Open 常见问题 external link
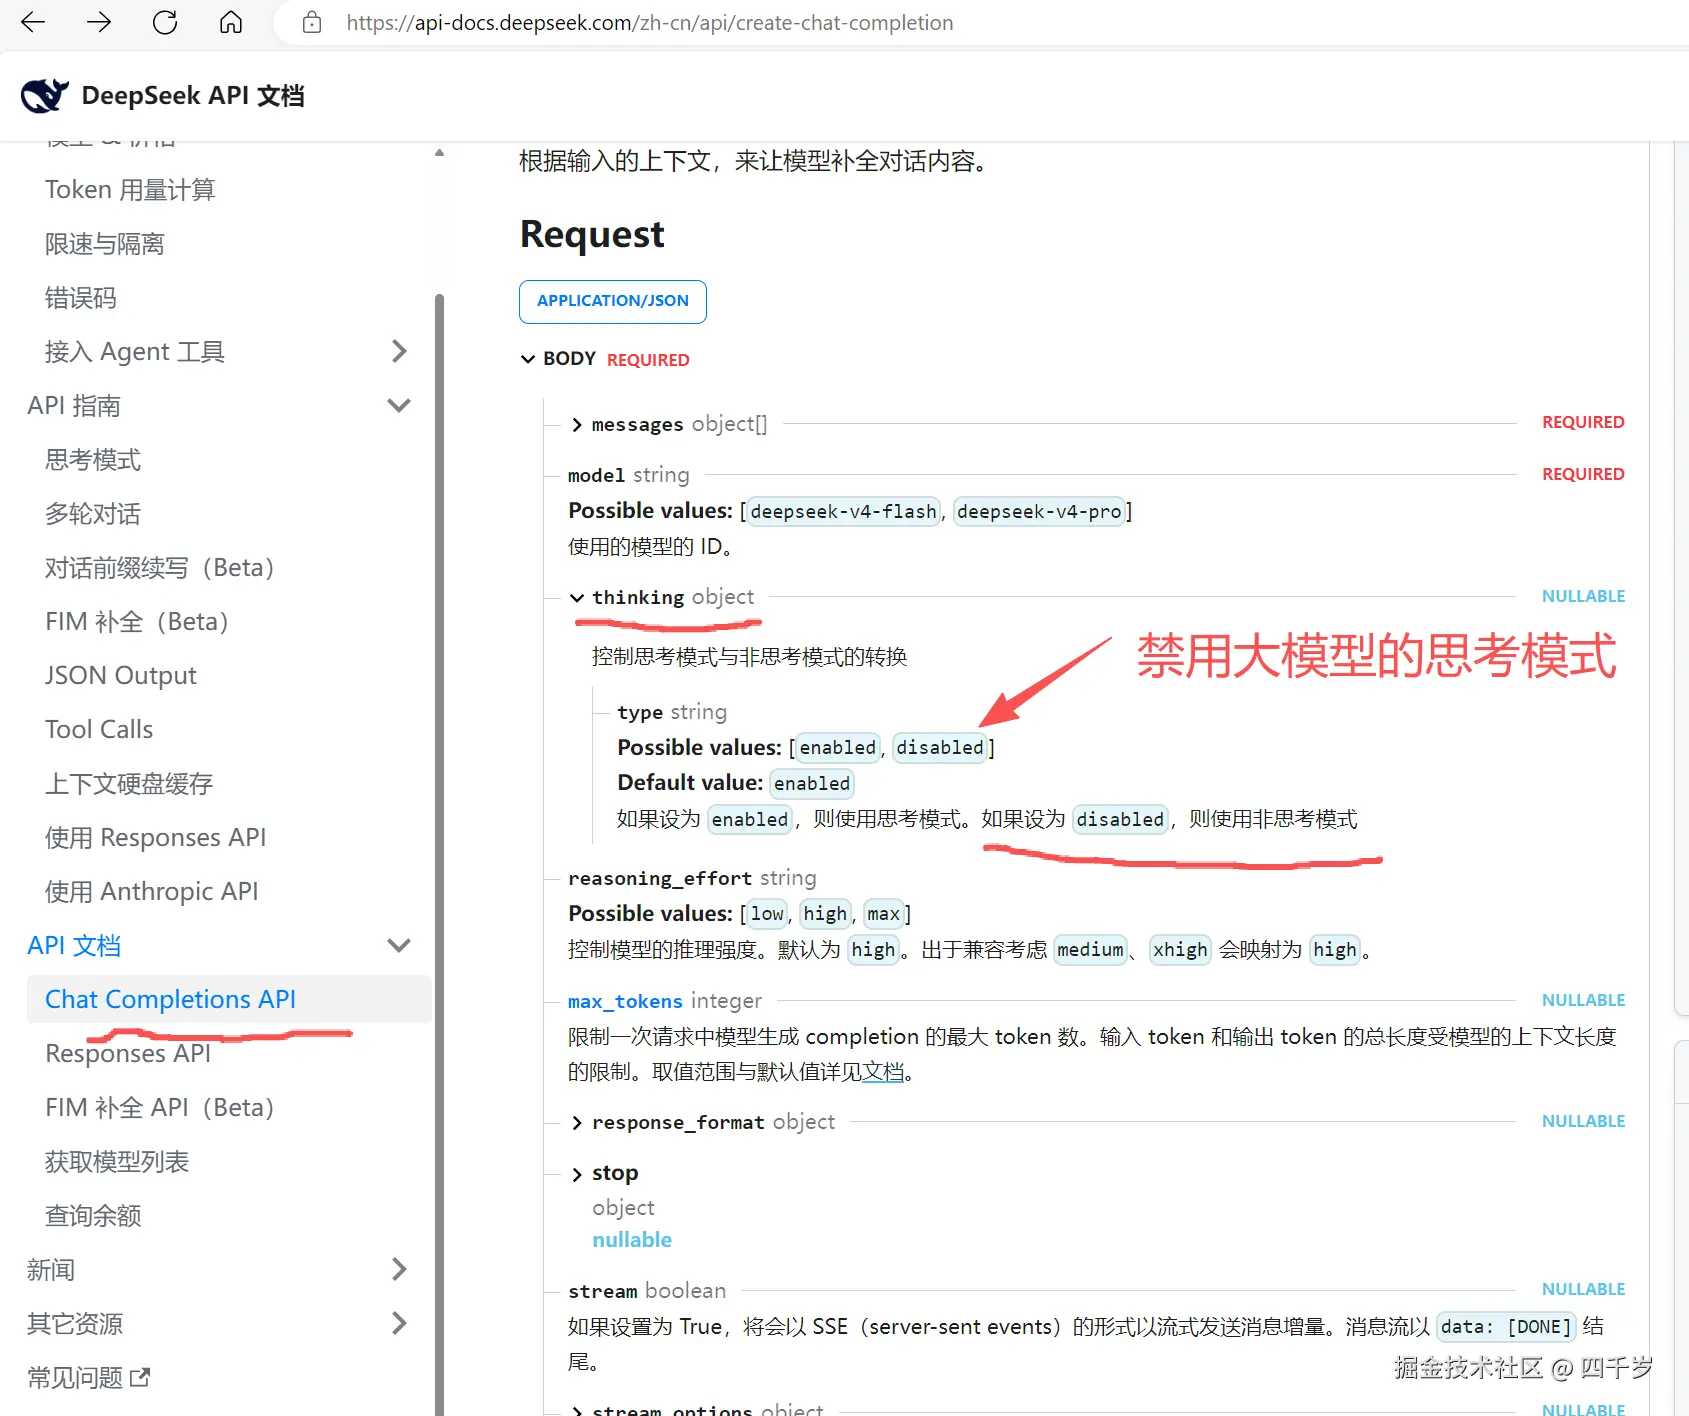This screenshot has width=1689, height=1416. coord(89,1377)
